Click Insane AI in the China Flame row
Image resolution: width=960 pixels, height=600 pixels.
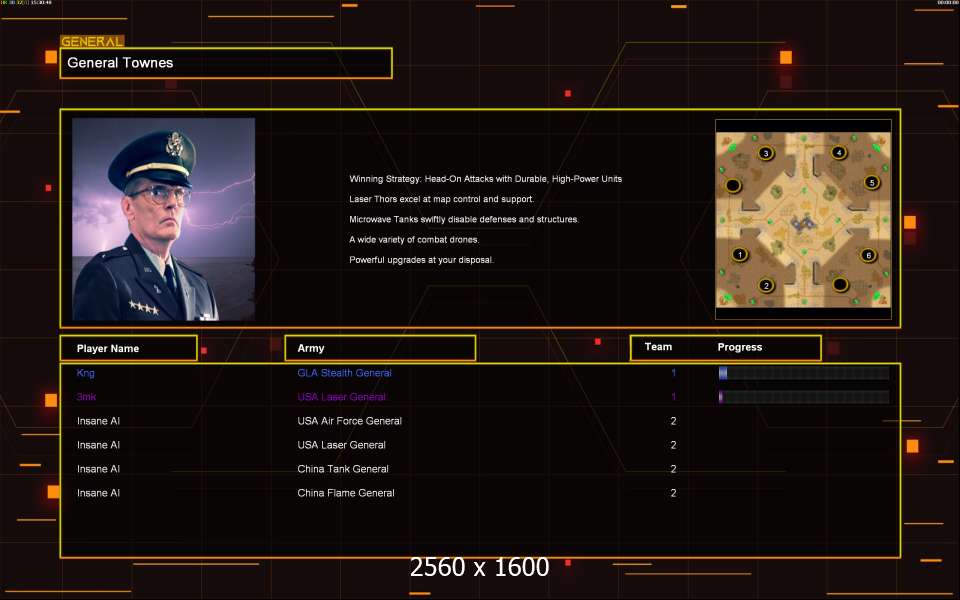pos(99,493)
